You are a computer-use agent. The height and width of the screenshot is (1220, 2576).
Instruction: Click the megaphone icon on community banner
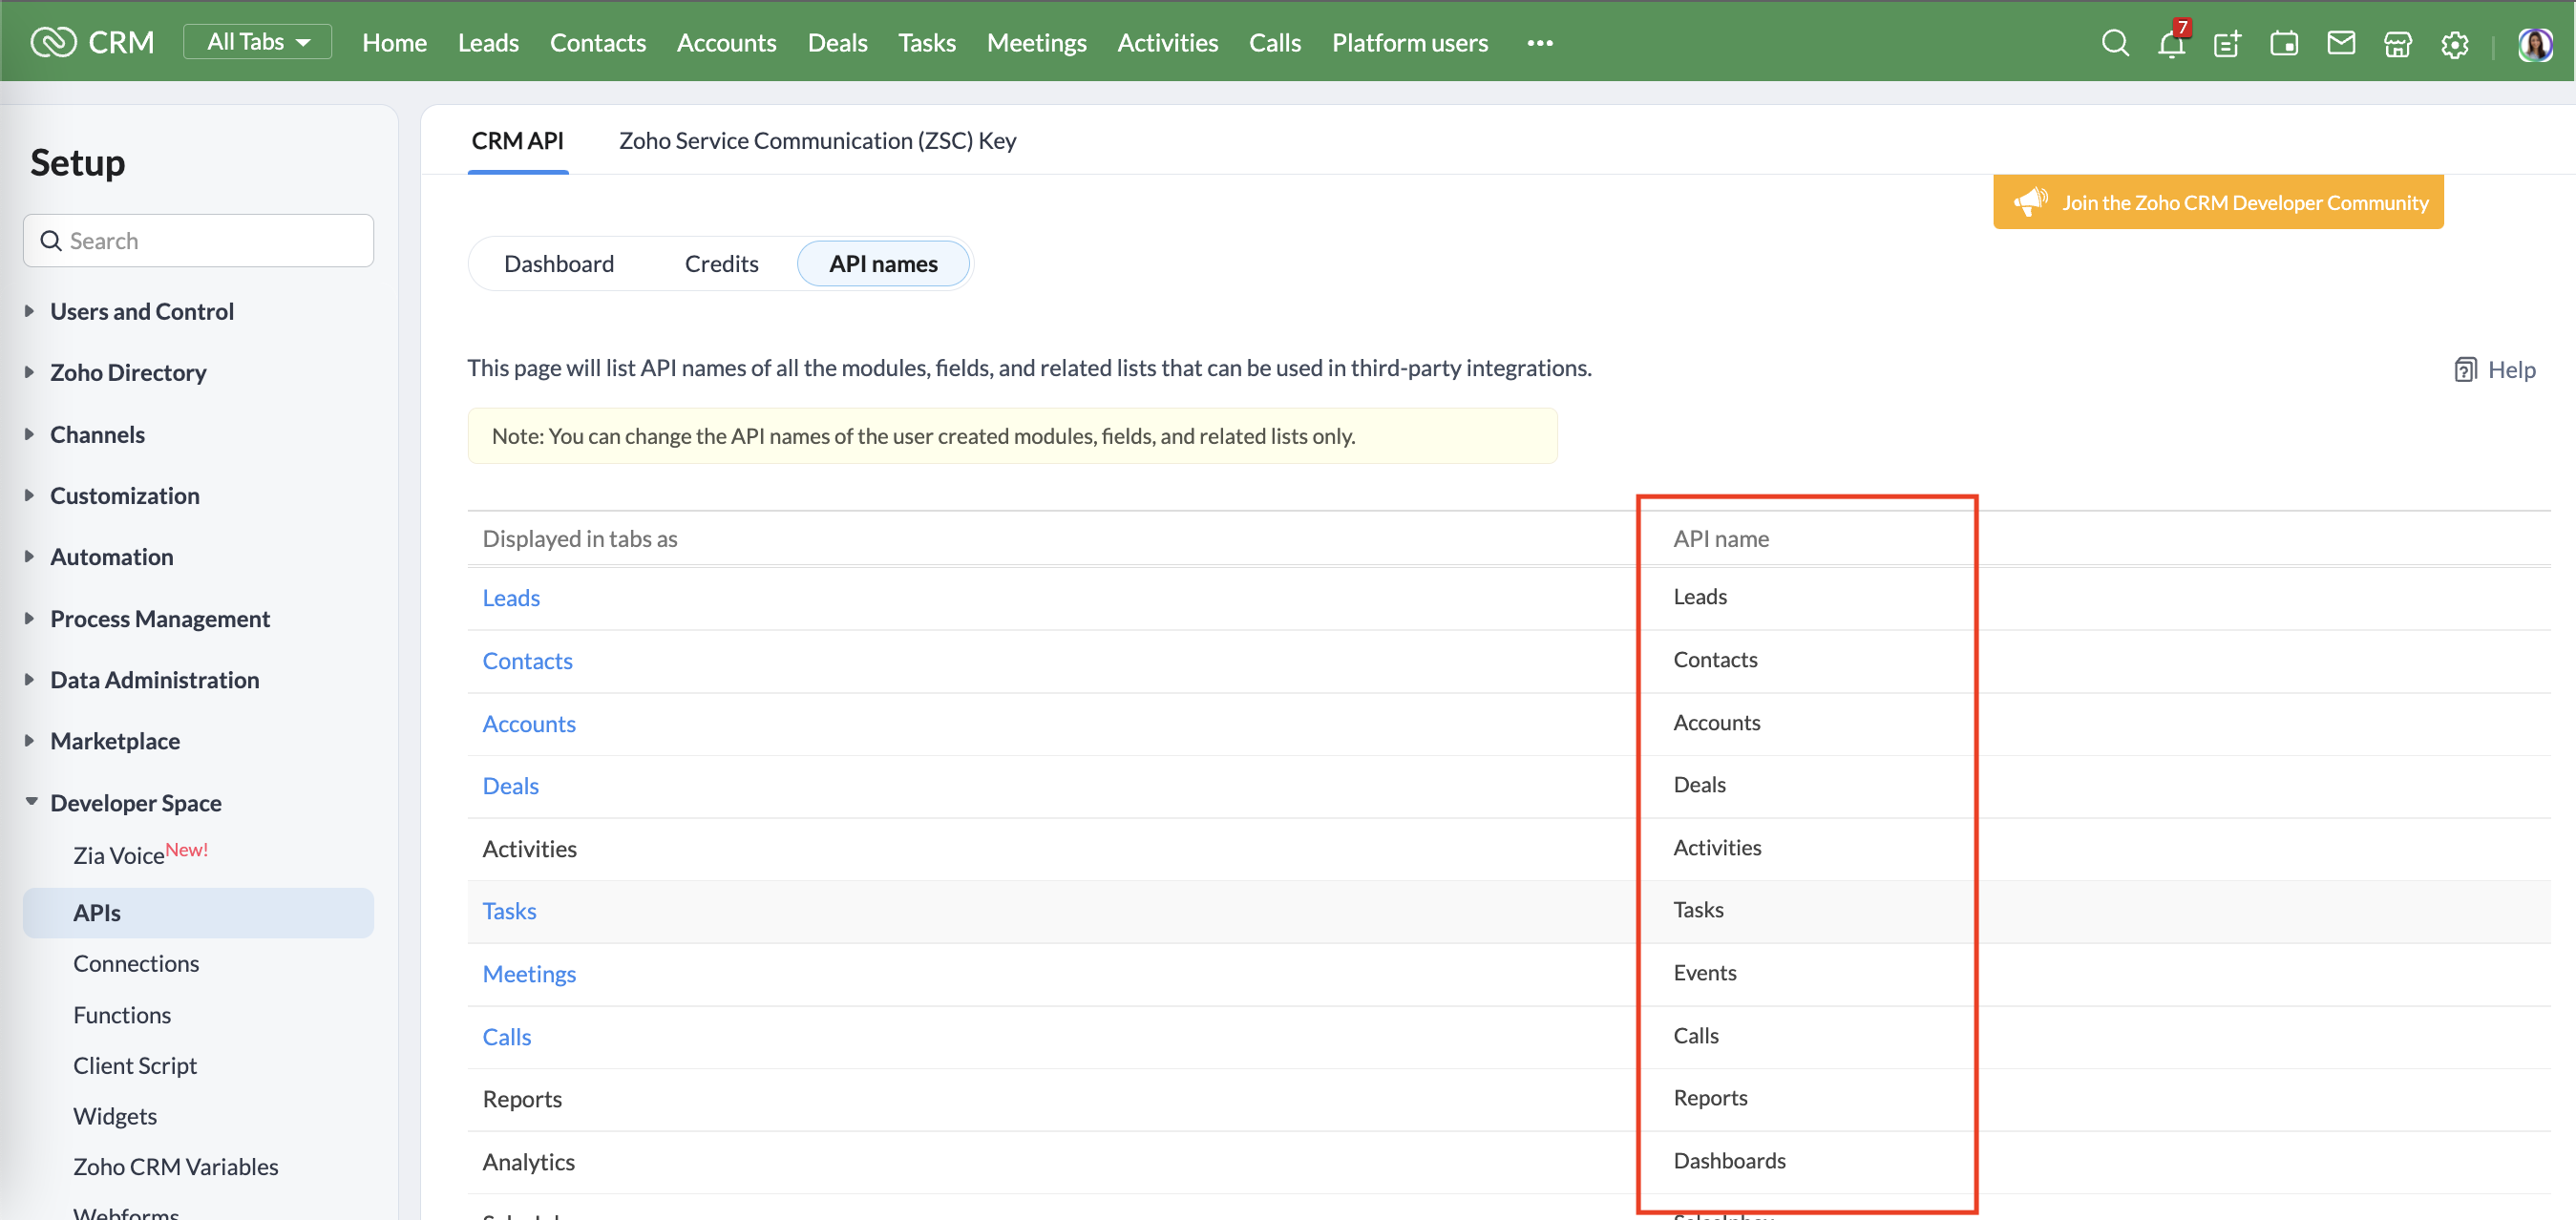pos(2030,201)
